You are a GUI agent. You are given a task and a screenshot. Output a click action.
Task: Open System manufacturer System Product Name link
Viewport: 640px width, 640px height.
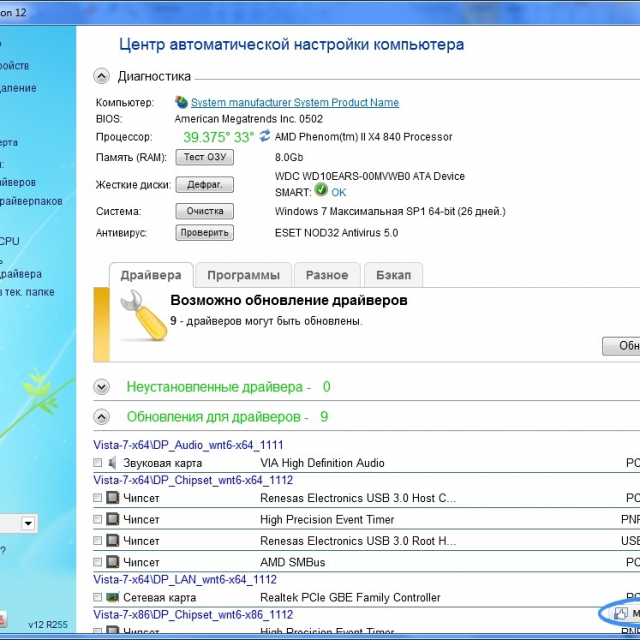(294, 102)
